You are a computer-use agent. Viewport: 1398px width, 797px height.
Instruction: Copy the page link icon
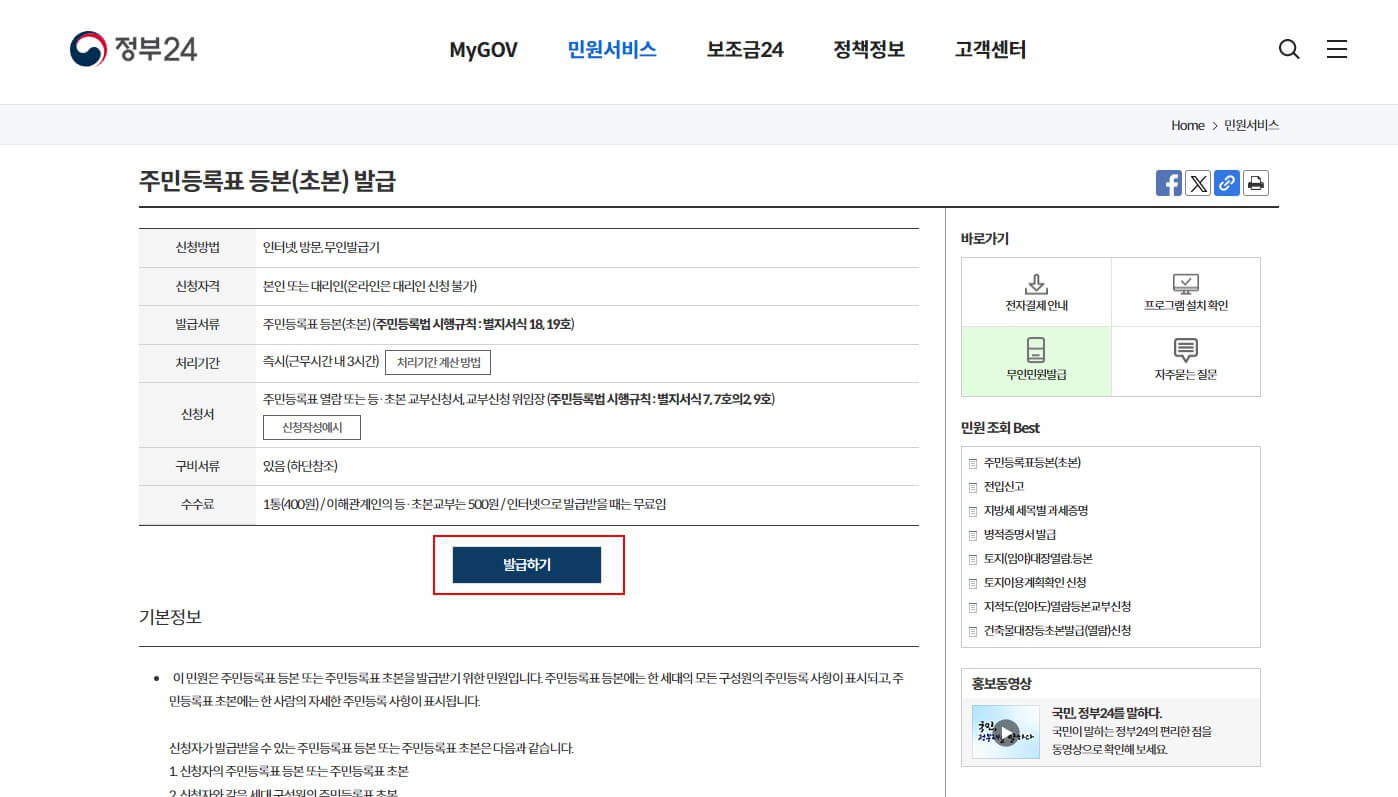tap(1226, 183)
